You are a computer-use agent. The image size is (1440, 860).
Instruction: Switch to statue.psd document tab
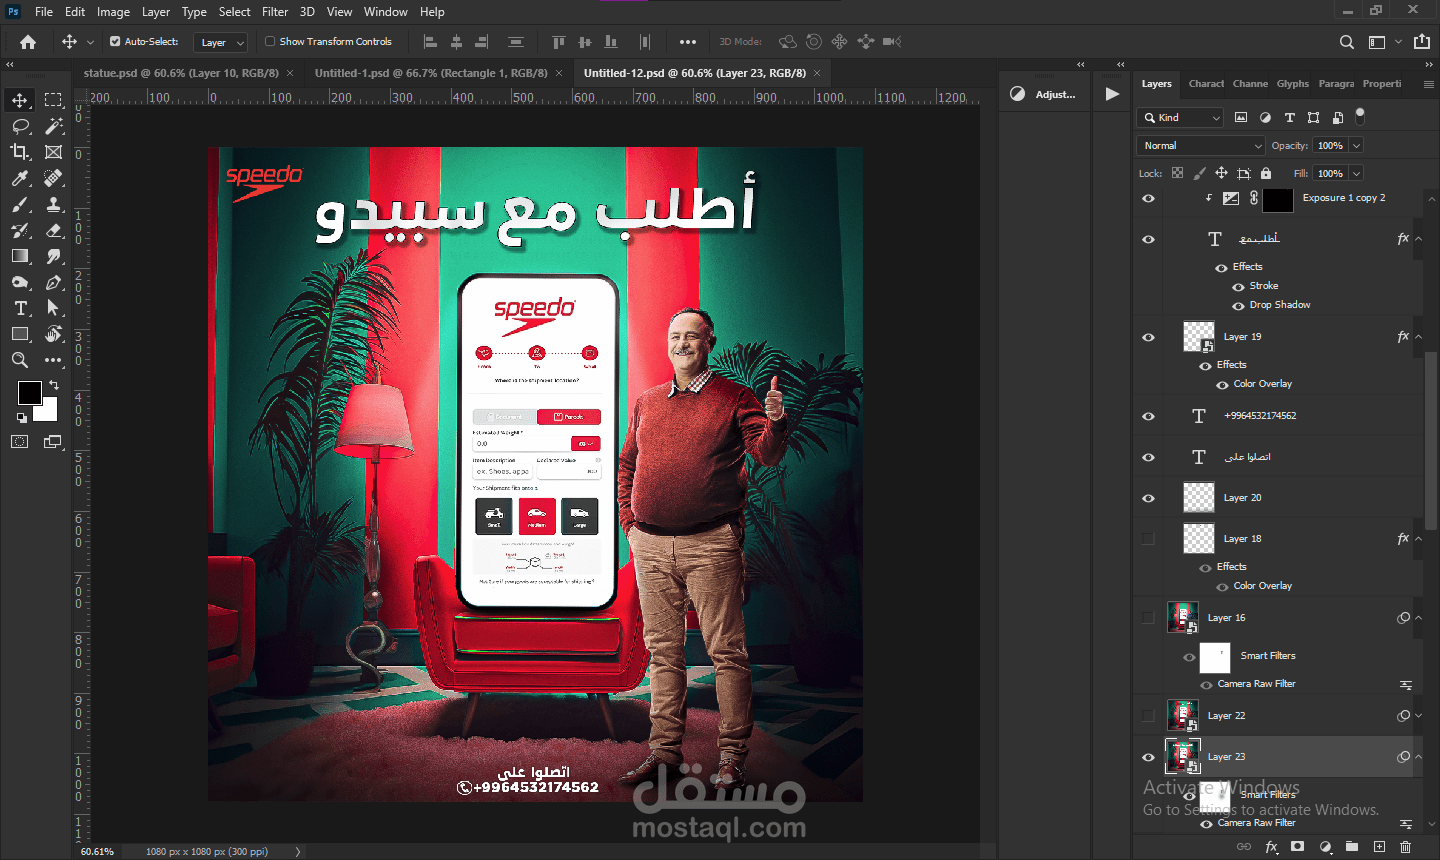coord(181,73)
